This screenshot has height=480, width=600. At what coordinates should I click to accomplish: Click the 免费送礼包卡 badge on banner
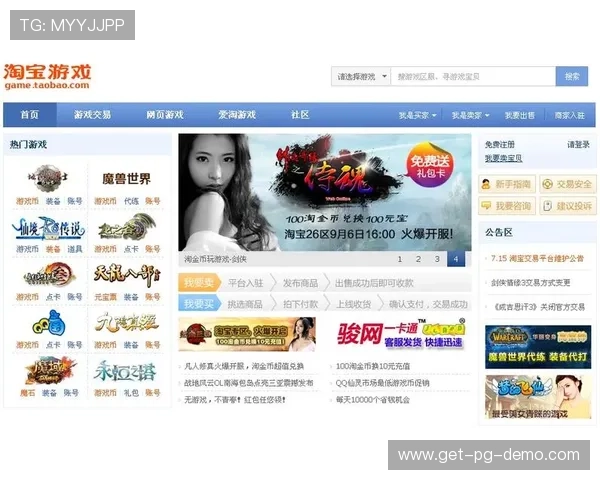tap(430, 165)
